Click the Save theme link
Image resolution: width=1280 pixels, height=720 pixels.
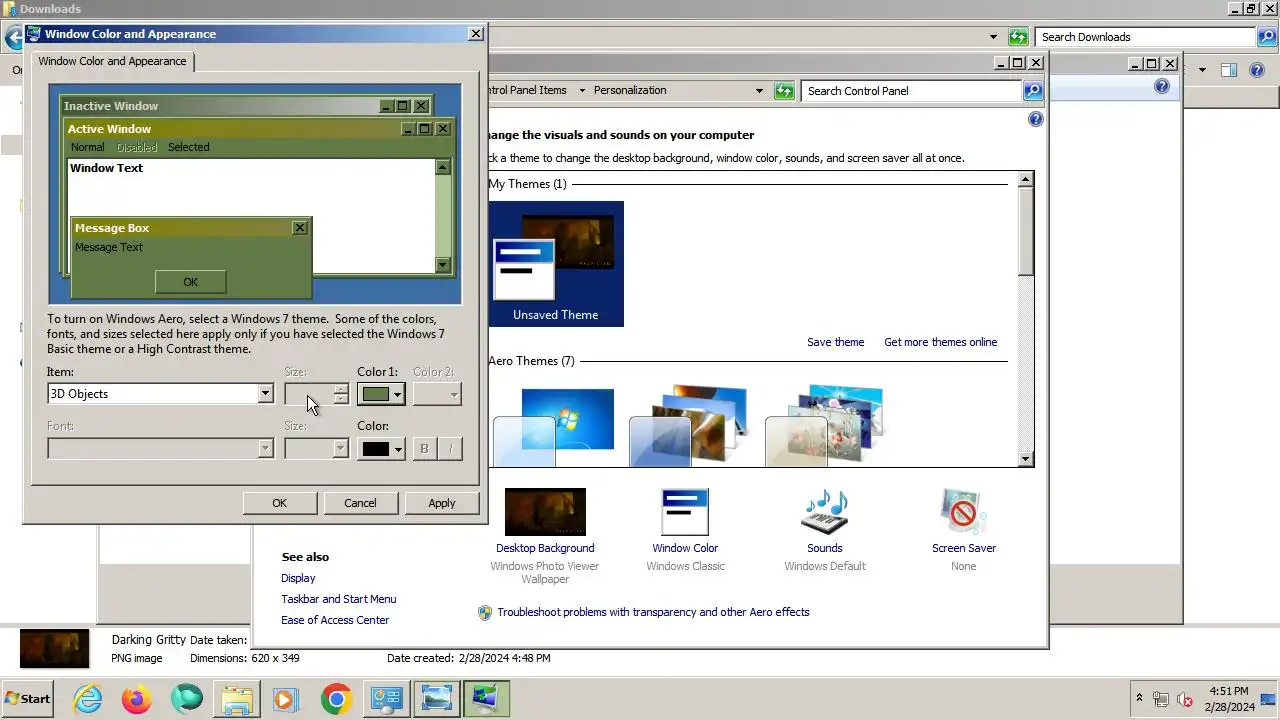pyautogui.click(x=835, y=342)
